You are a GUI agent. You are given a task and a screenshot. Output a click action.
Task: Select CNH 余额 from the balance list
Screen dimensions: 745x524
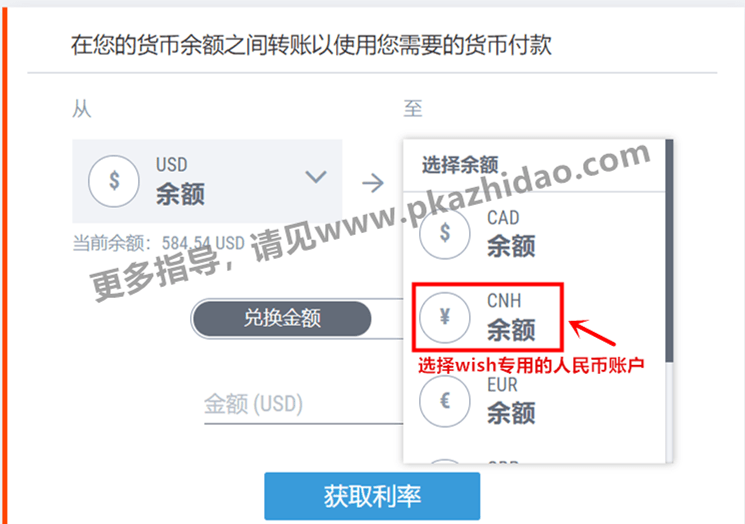tap(534, 317)
